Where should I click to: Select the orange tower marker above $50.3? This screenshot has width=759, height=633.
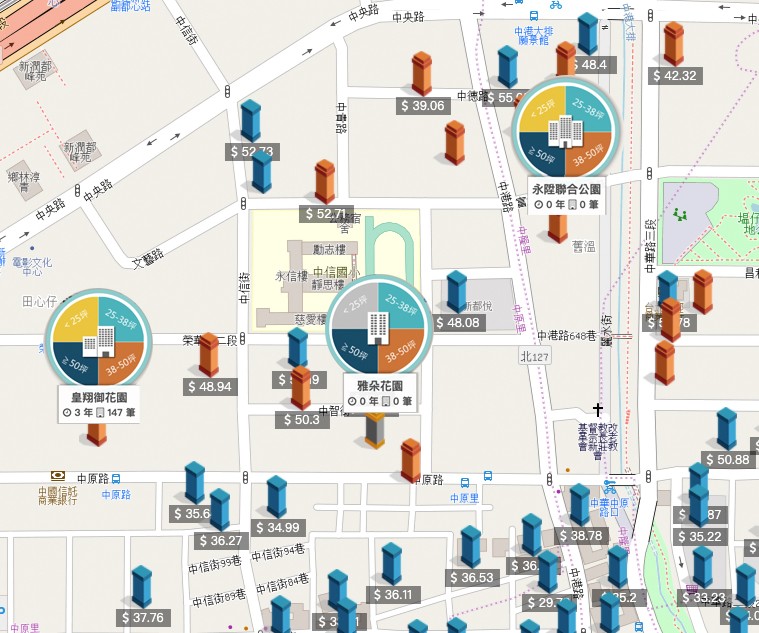pos(301,388)
